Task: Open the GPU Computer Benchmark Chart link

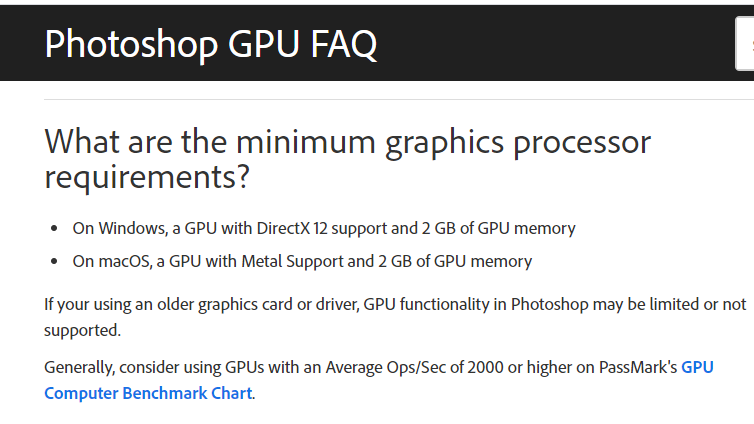Action: pos(148,392)
